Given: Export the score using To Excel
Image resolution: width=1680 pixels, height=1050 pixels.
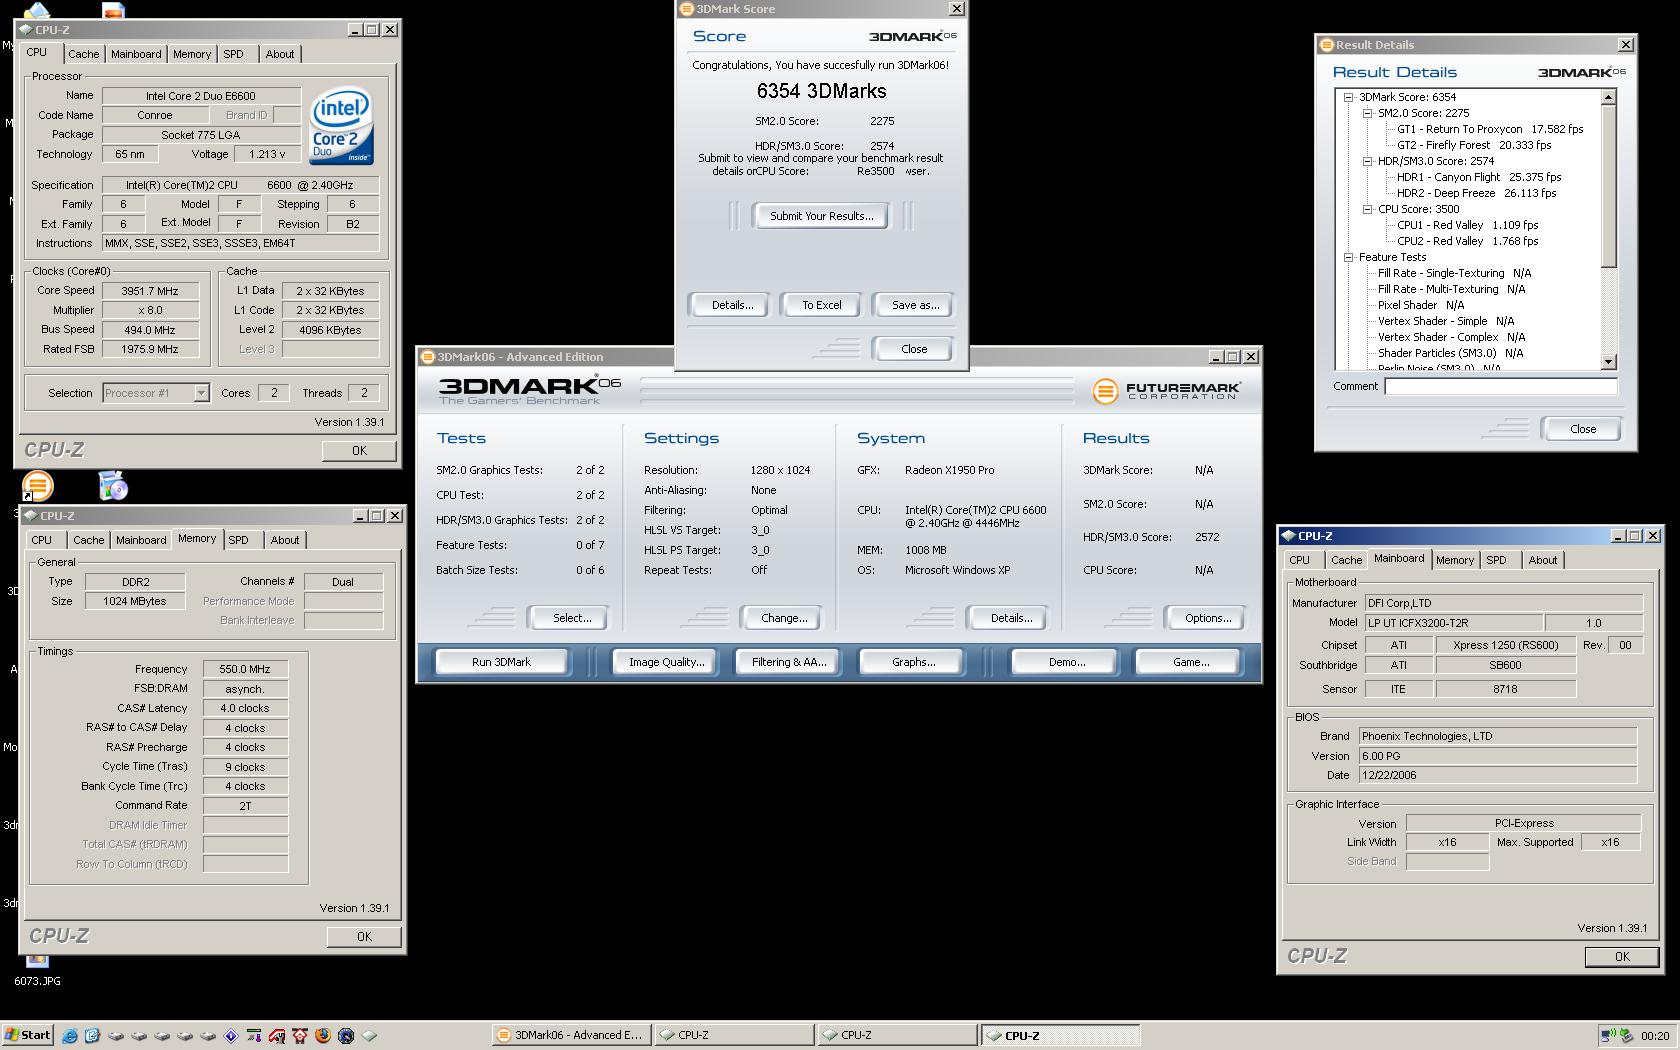Looking at the screenshot, I should pyautogui.click(x=822, y=305).
